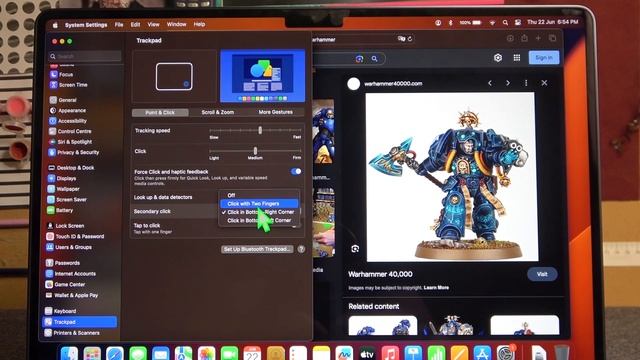Open the Apple menu
The image size is (640, 360).
coord(55,25)
